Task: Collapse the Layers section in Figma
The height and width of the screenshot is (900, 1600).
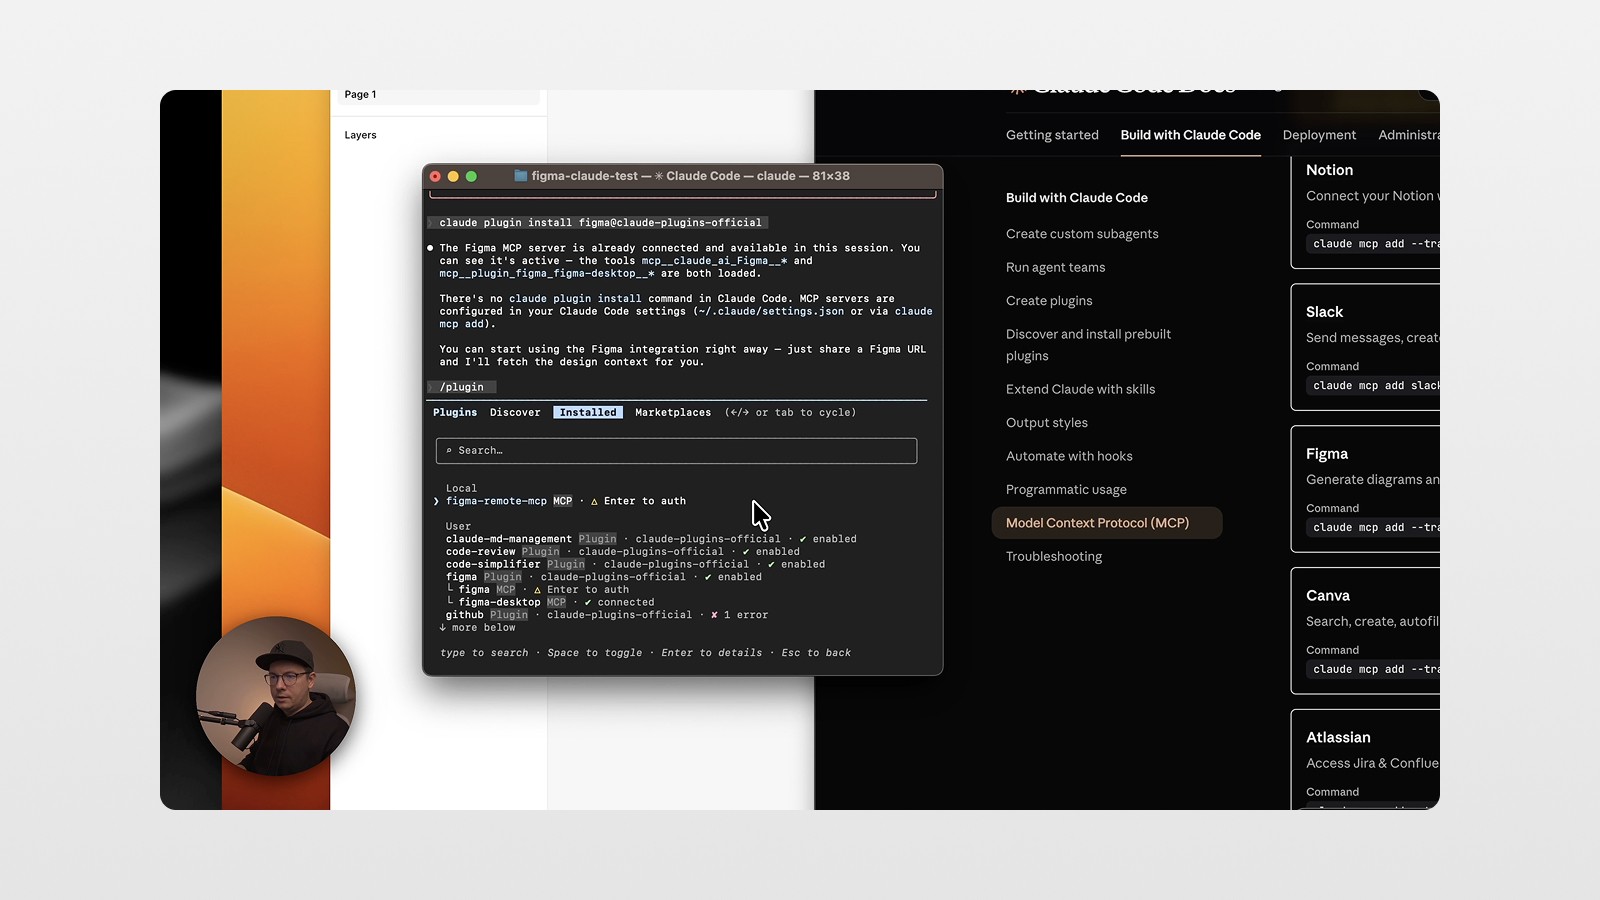Action: point(360,134)
